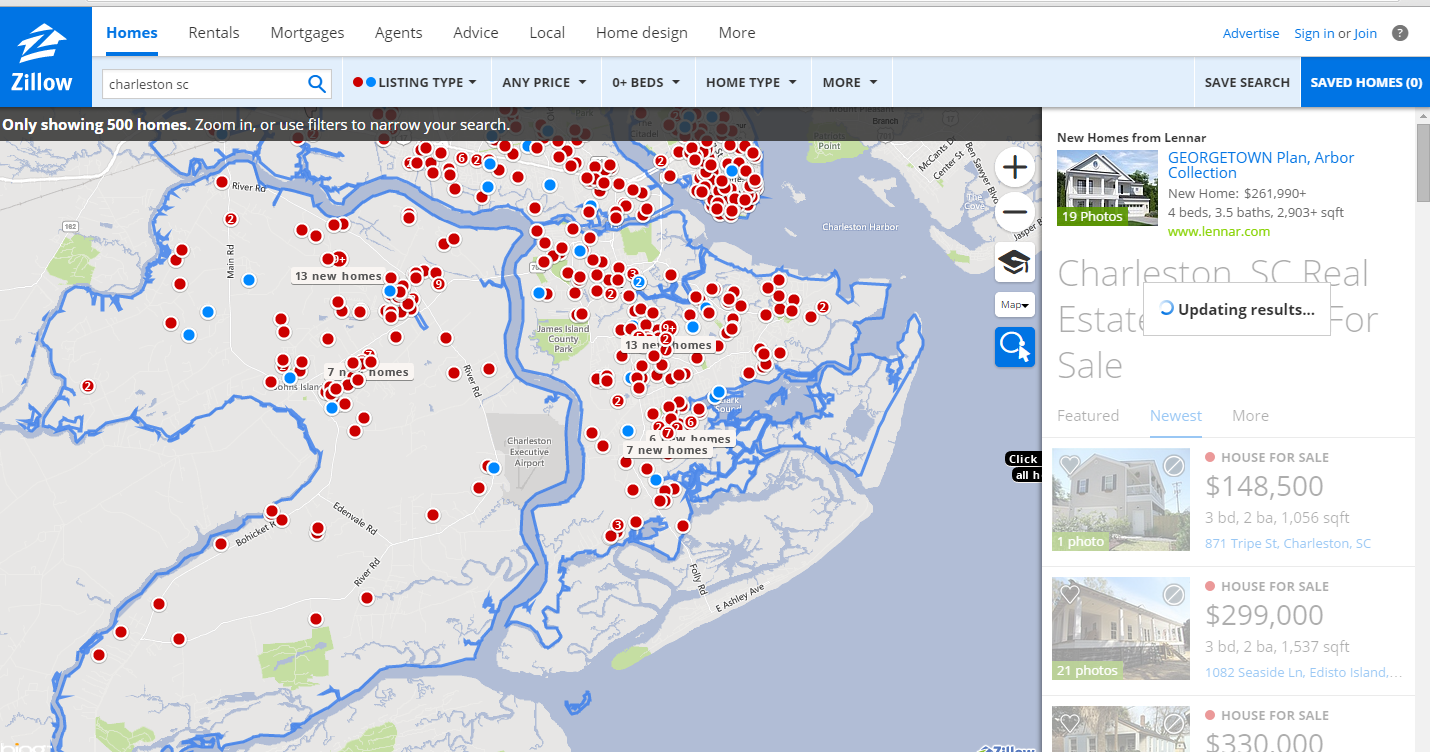This screenshot has width=1430, height=752.
Task: Click the '3 bd, 2 ba, 1,537 sqft' details
Action: (x=1277, y=647)
